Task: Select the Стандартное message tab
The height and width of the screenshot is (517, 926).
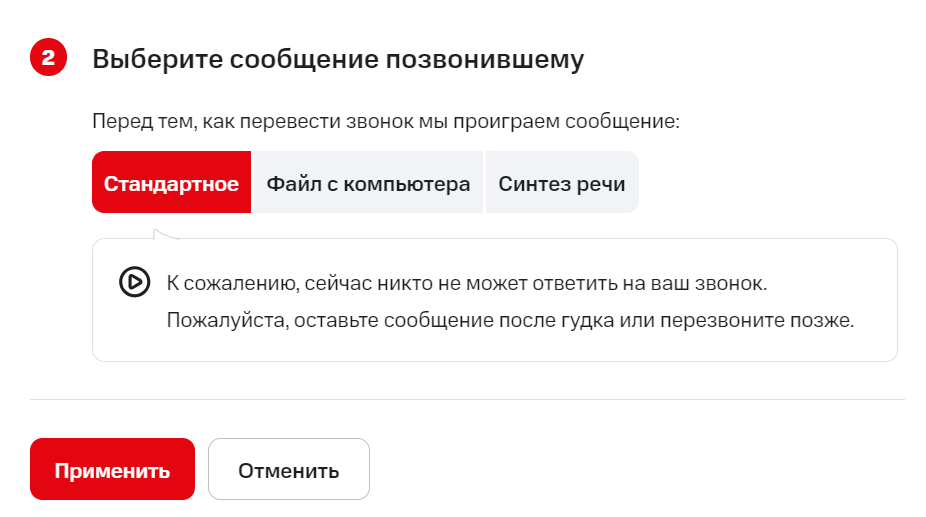Action: tap(171, 183)
